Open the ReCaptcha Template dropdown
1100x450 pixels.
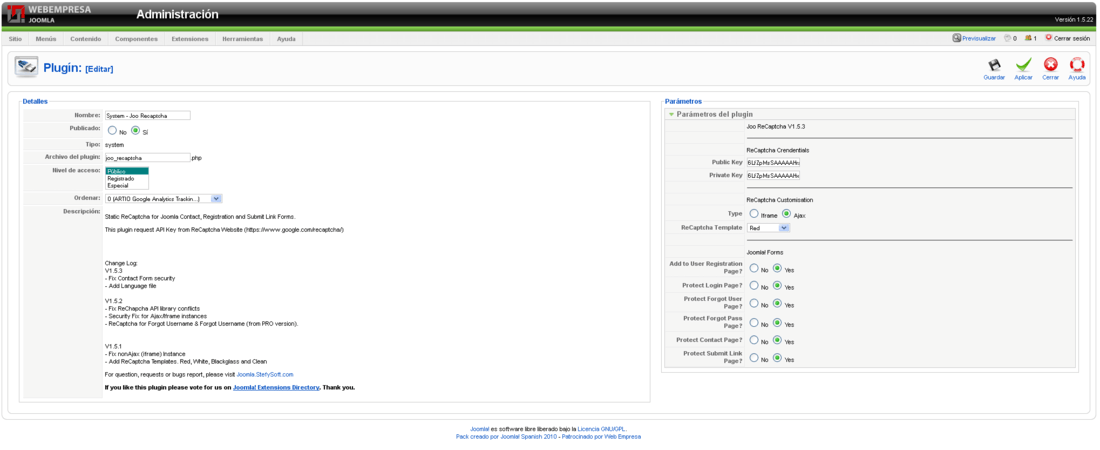769,228
